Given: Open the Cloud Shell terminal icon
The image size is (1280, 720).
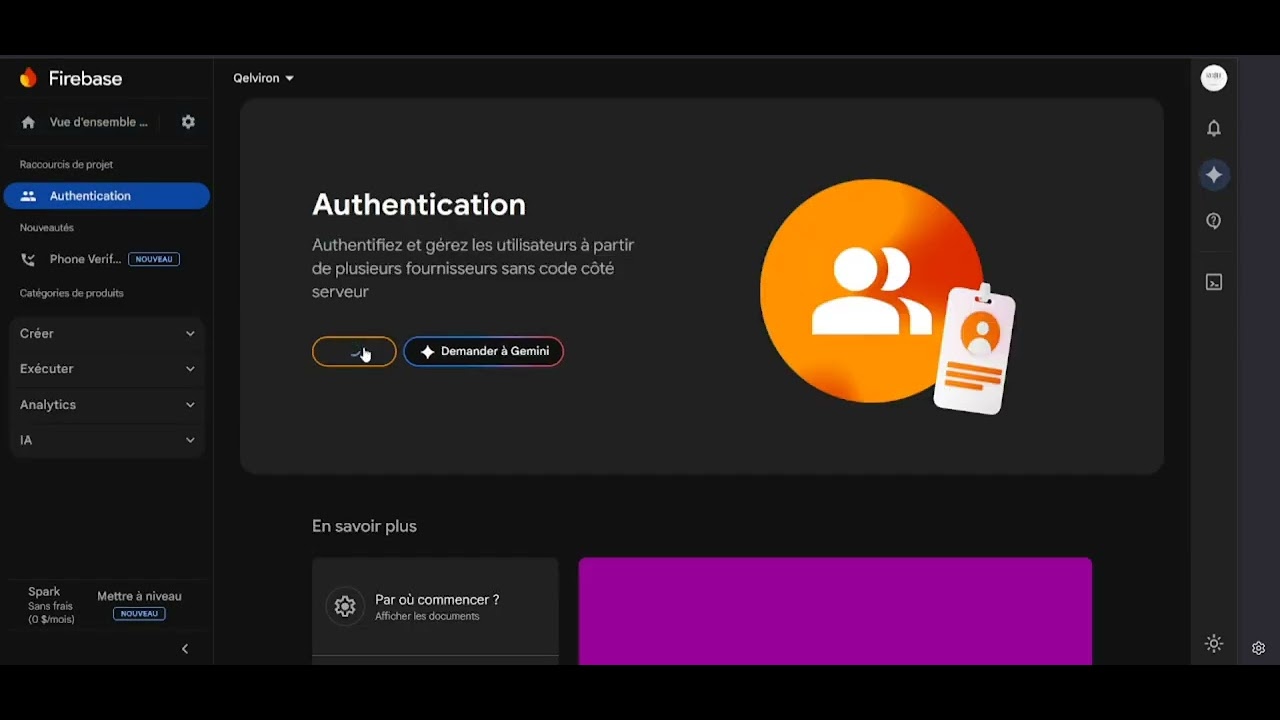Looking at the screenshot, I should tap(1214, 282).
